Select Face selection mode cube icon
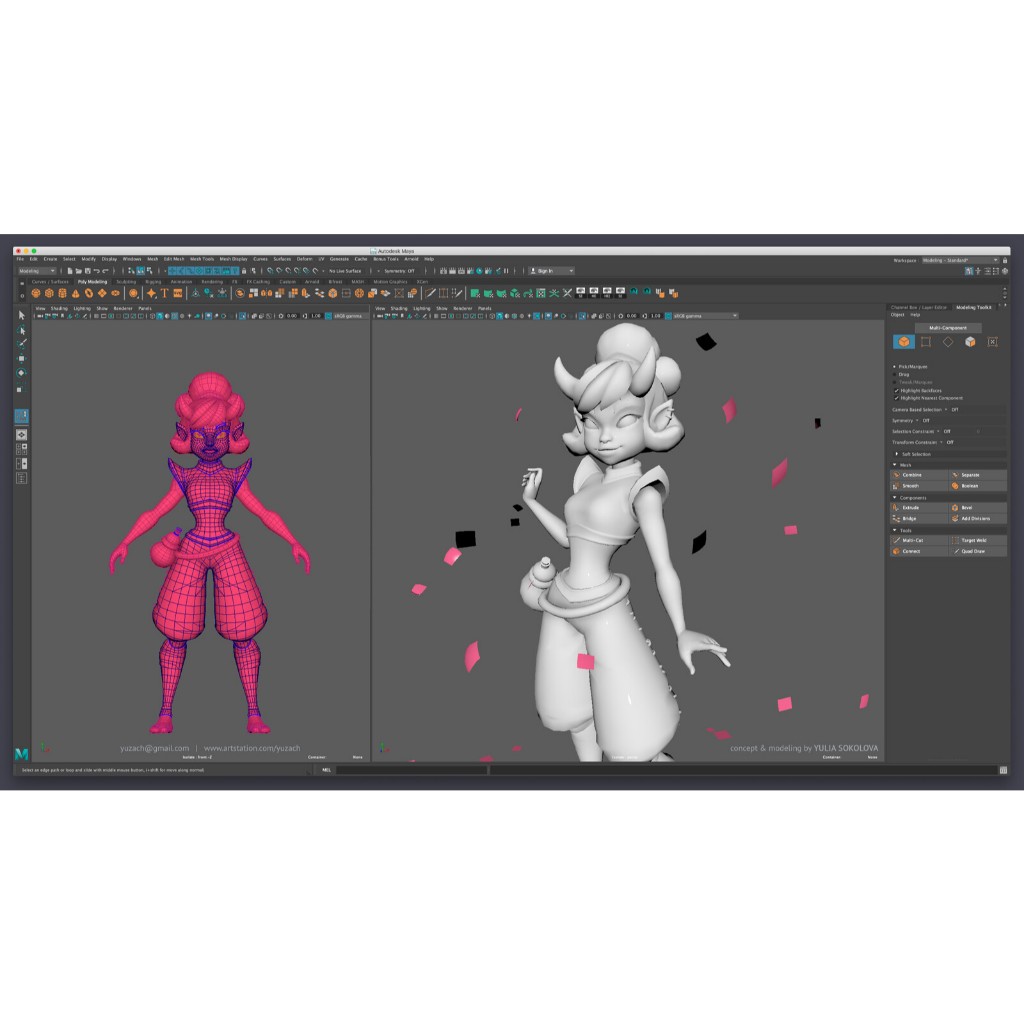1024x1024 pixels. click(x=970, y=342)
